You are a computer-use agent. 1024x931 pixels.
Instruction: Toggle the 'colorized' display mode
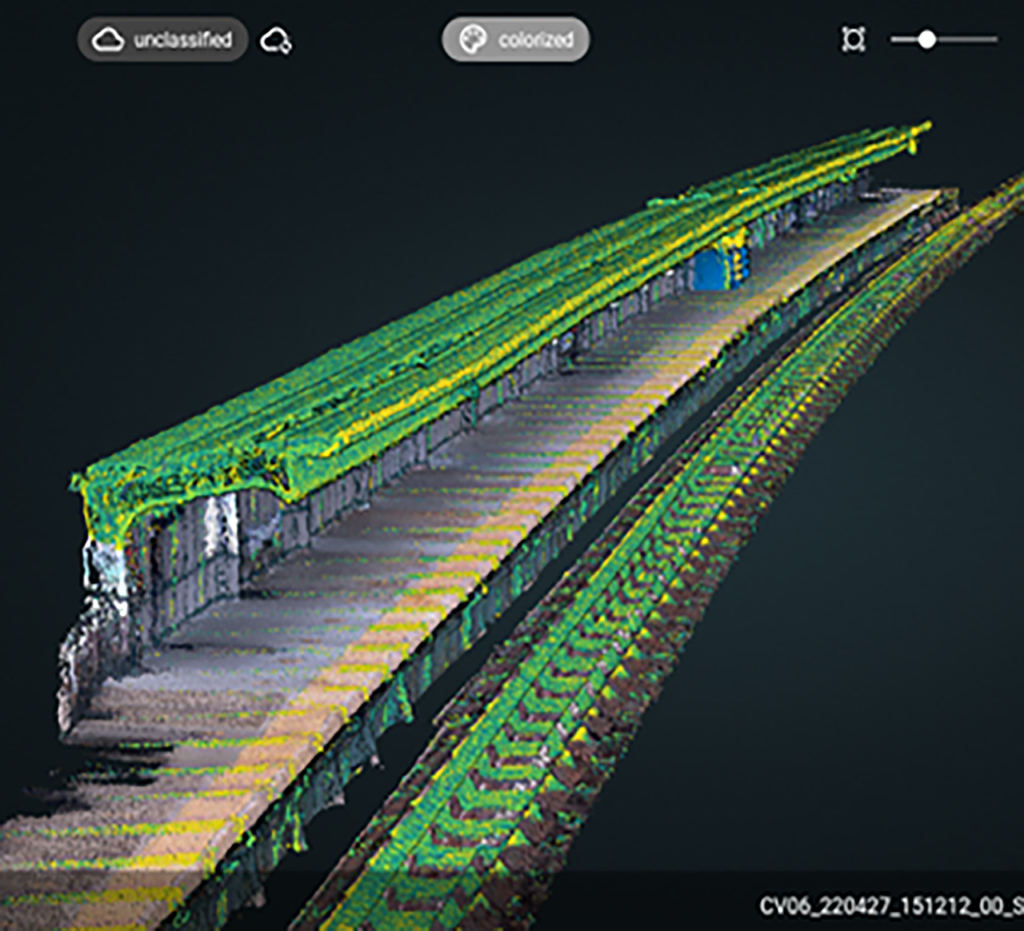pyautogui.click(x=516, y=40)
